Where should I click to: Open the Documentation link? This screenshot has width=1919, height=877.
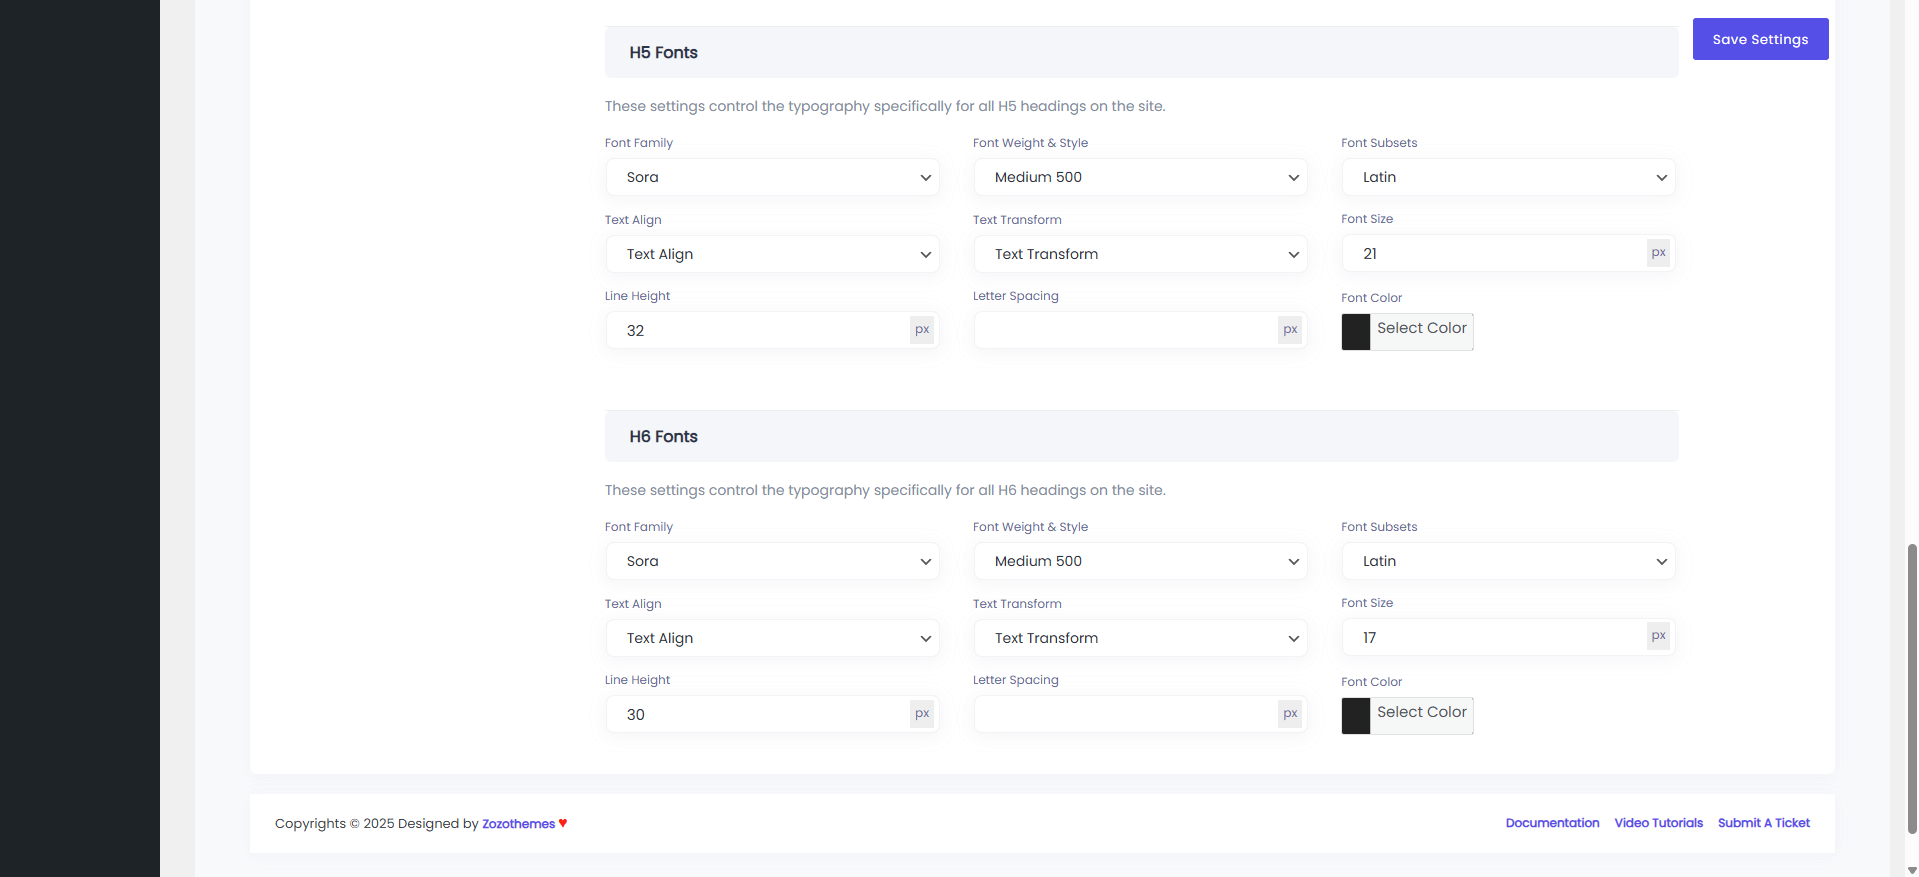click(x=1552, y=823)
